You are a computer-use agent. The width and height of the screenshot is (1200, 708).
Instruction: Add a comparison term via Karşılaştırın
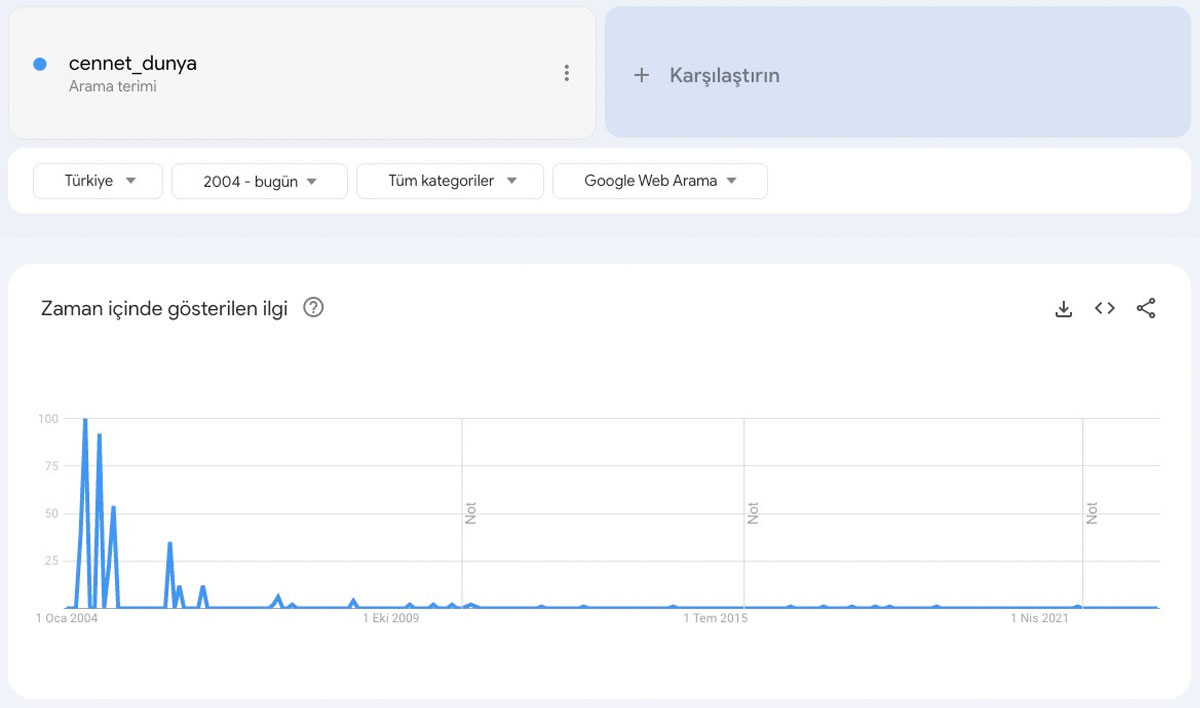point(898,72)
